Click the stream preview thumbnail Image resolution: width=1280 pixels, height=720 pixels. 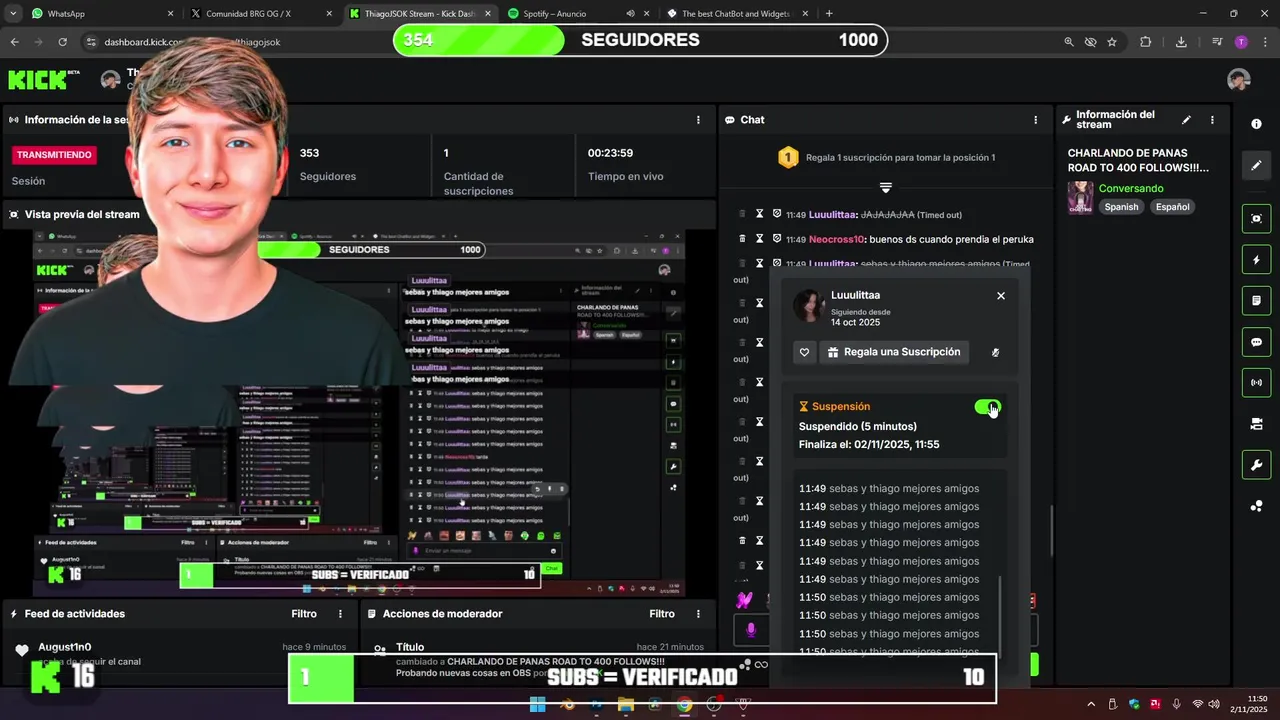[x=358, y=413]
